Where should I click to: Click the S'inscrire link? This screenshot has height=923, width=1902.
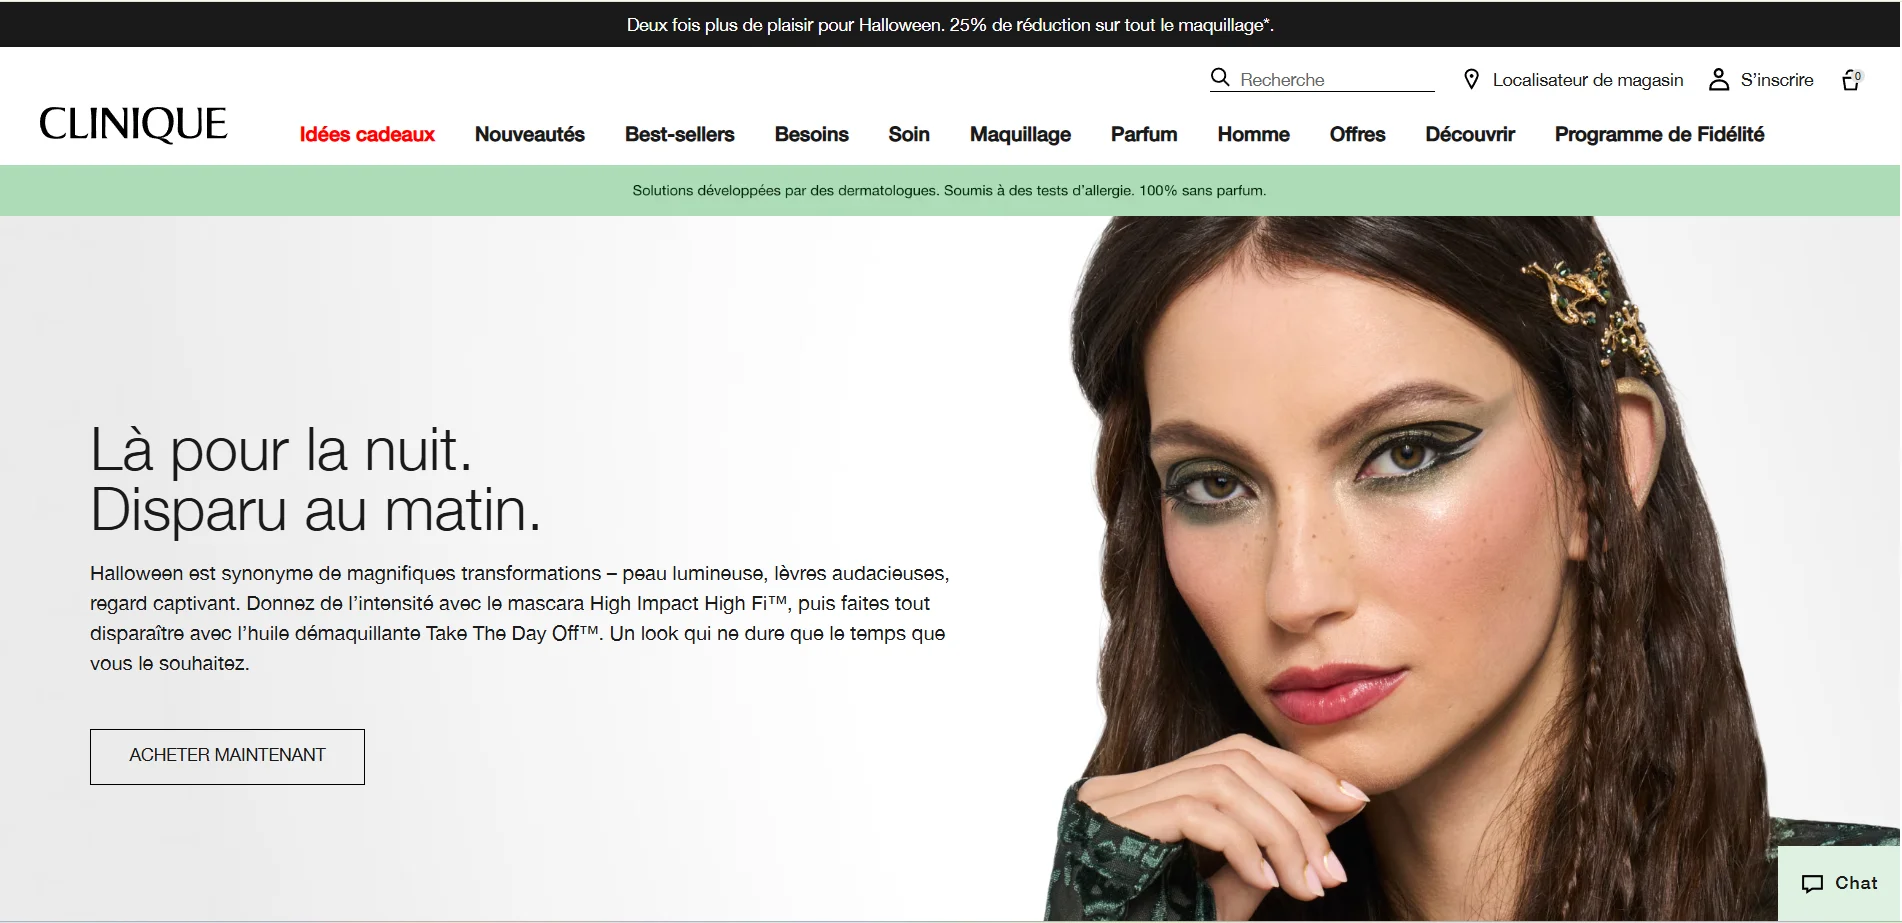1777,80
